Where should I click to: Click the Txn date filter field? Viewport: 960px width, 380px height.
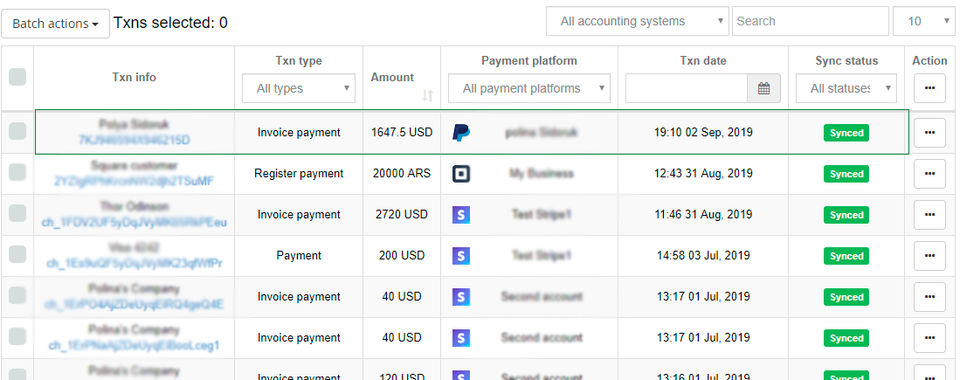[686, 89]
